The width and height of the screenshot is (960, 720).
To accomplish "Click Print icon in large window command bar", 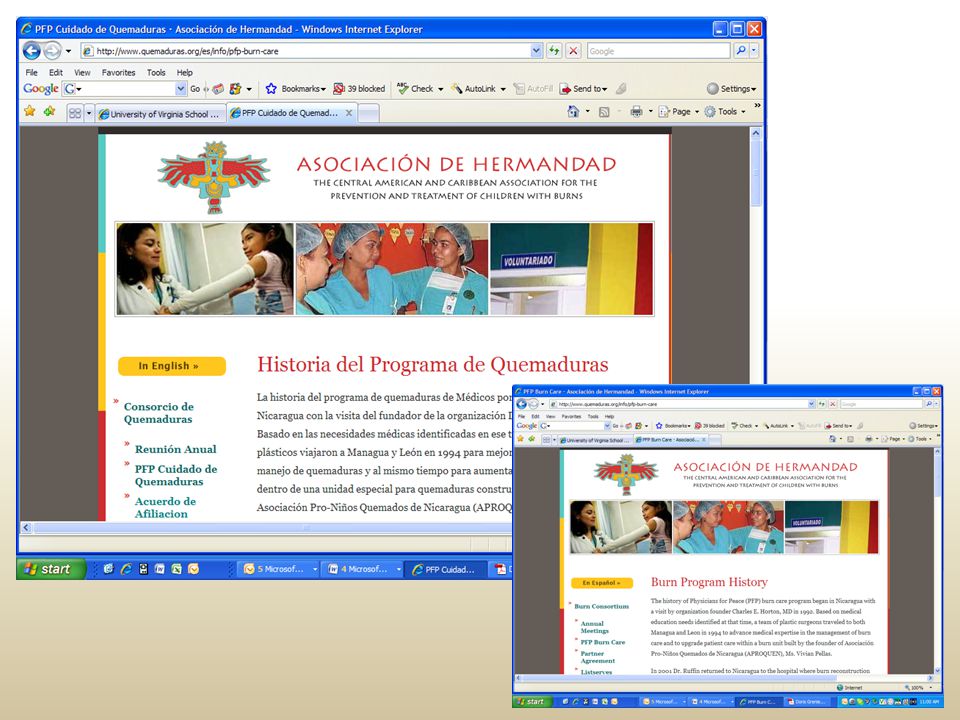I will [637, 111].
